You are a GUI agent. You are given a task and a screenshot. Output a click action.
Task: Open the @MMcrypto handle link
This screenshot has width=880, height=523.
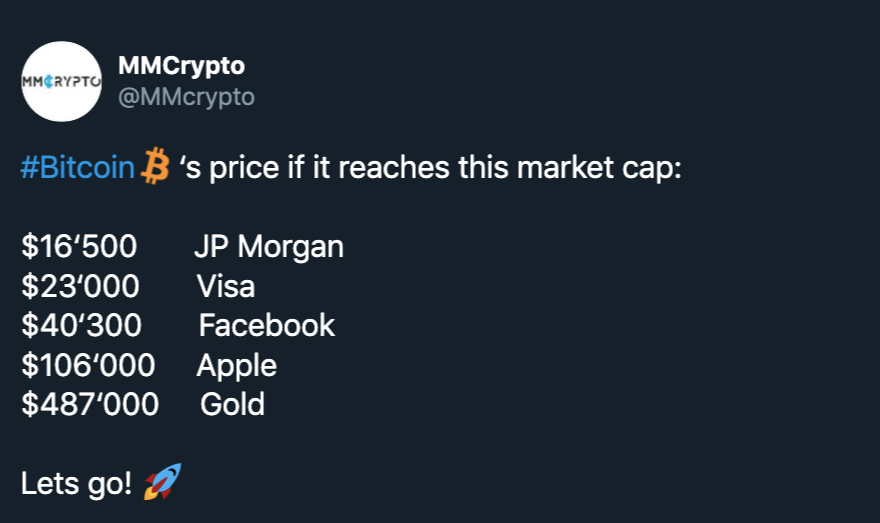coord(186,97)
